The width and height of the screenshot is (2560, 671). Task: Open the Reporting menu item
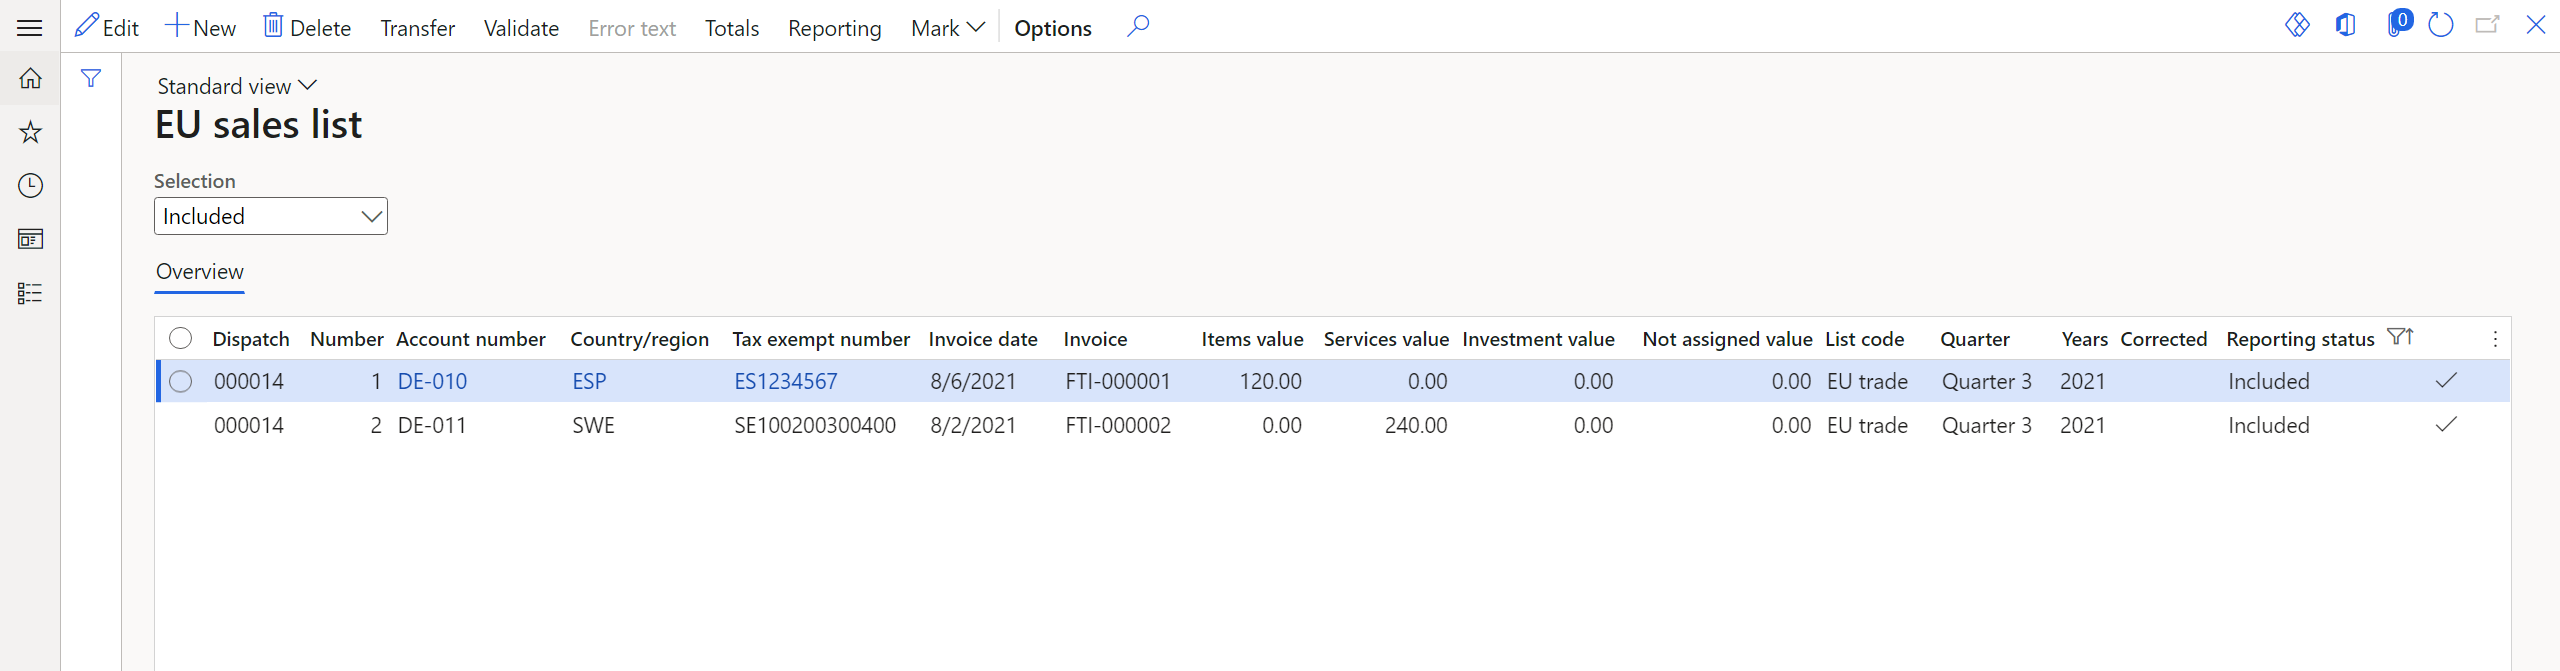[x=834, y=28]
